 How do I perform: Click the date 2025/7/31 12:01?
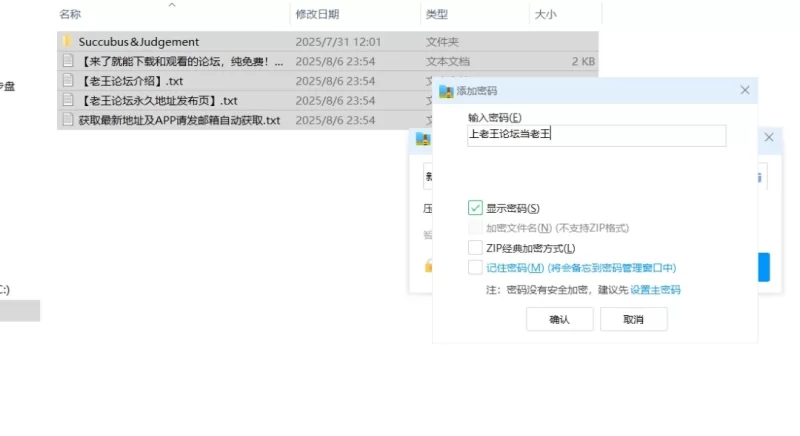(338, 42)
